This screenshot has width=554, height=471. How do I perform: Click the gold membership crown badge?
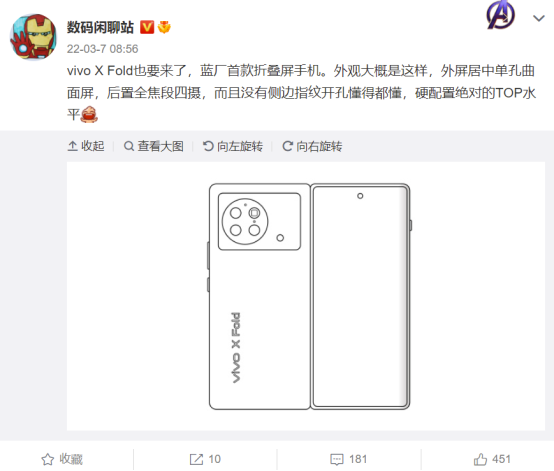[164, 27]
